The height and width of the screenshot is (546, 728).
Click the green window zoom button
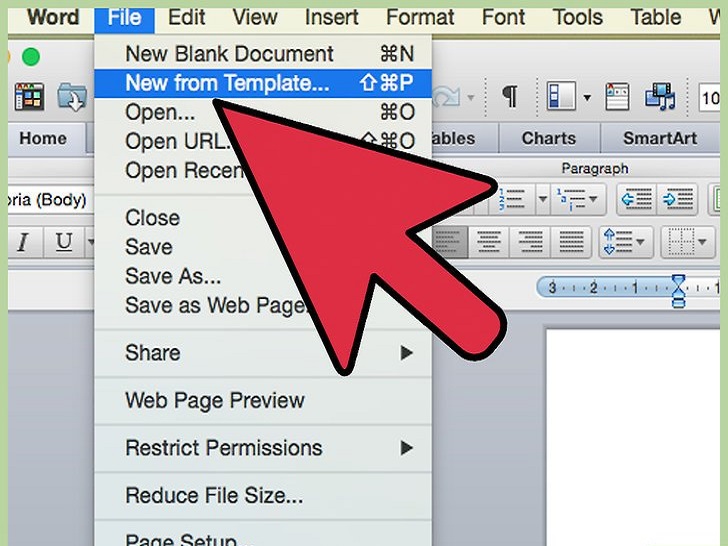(31, 57)
